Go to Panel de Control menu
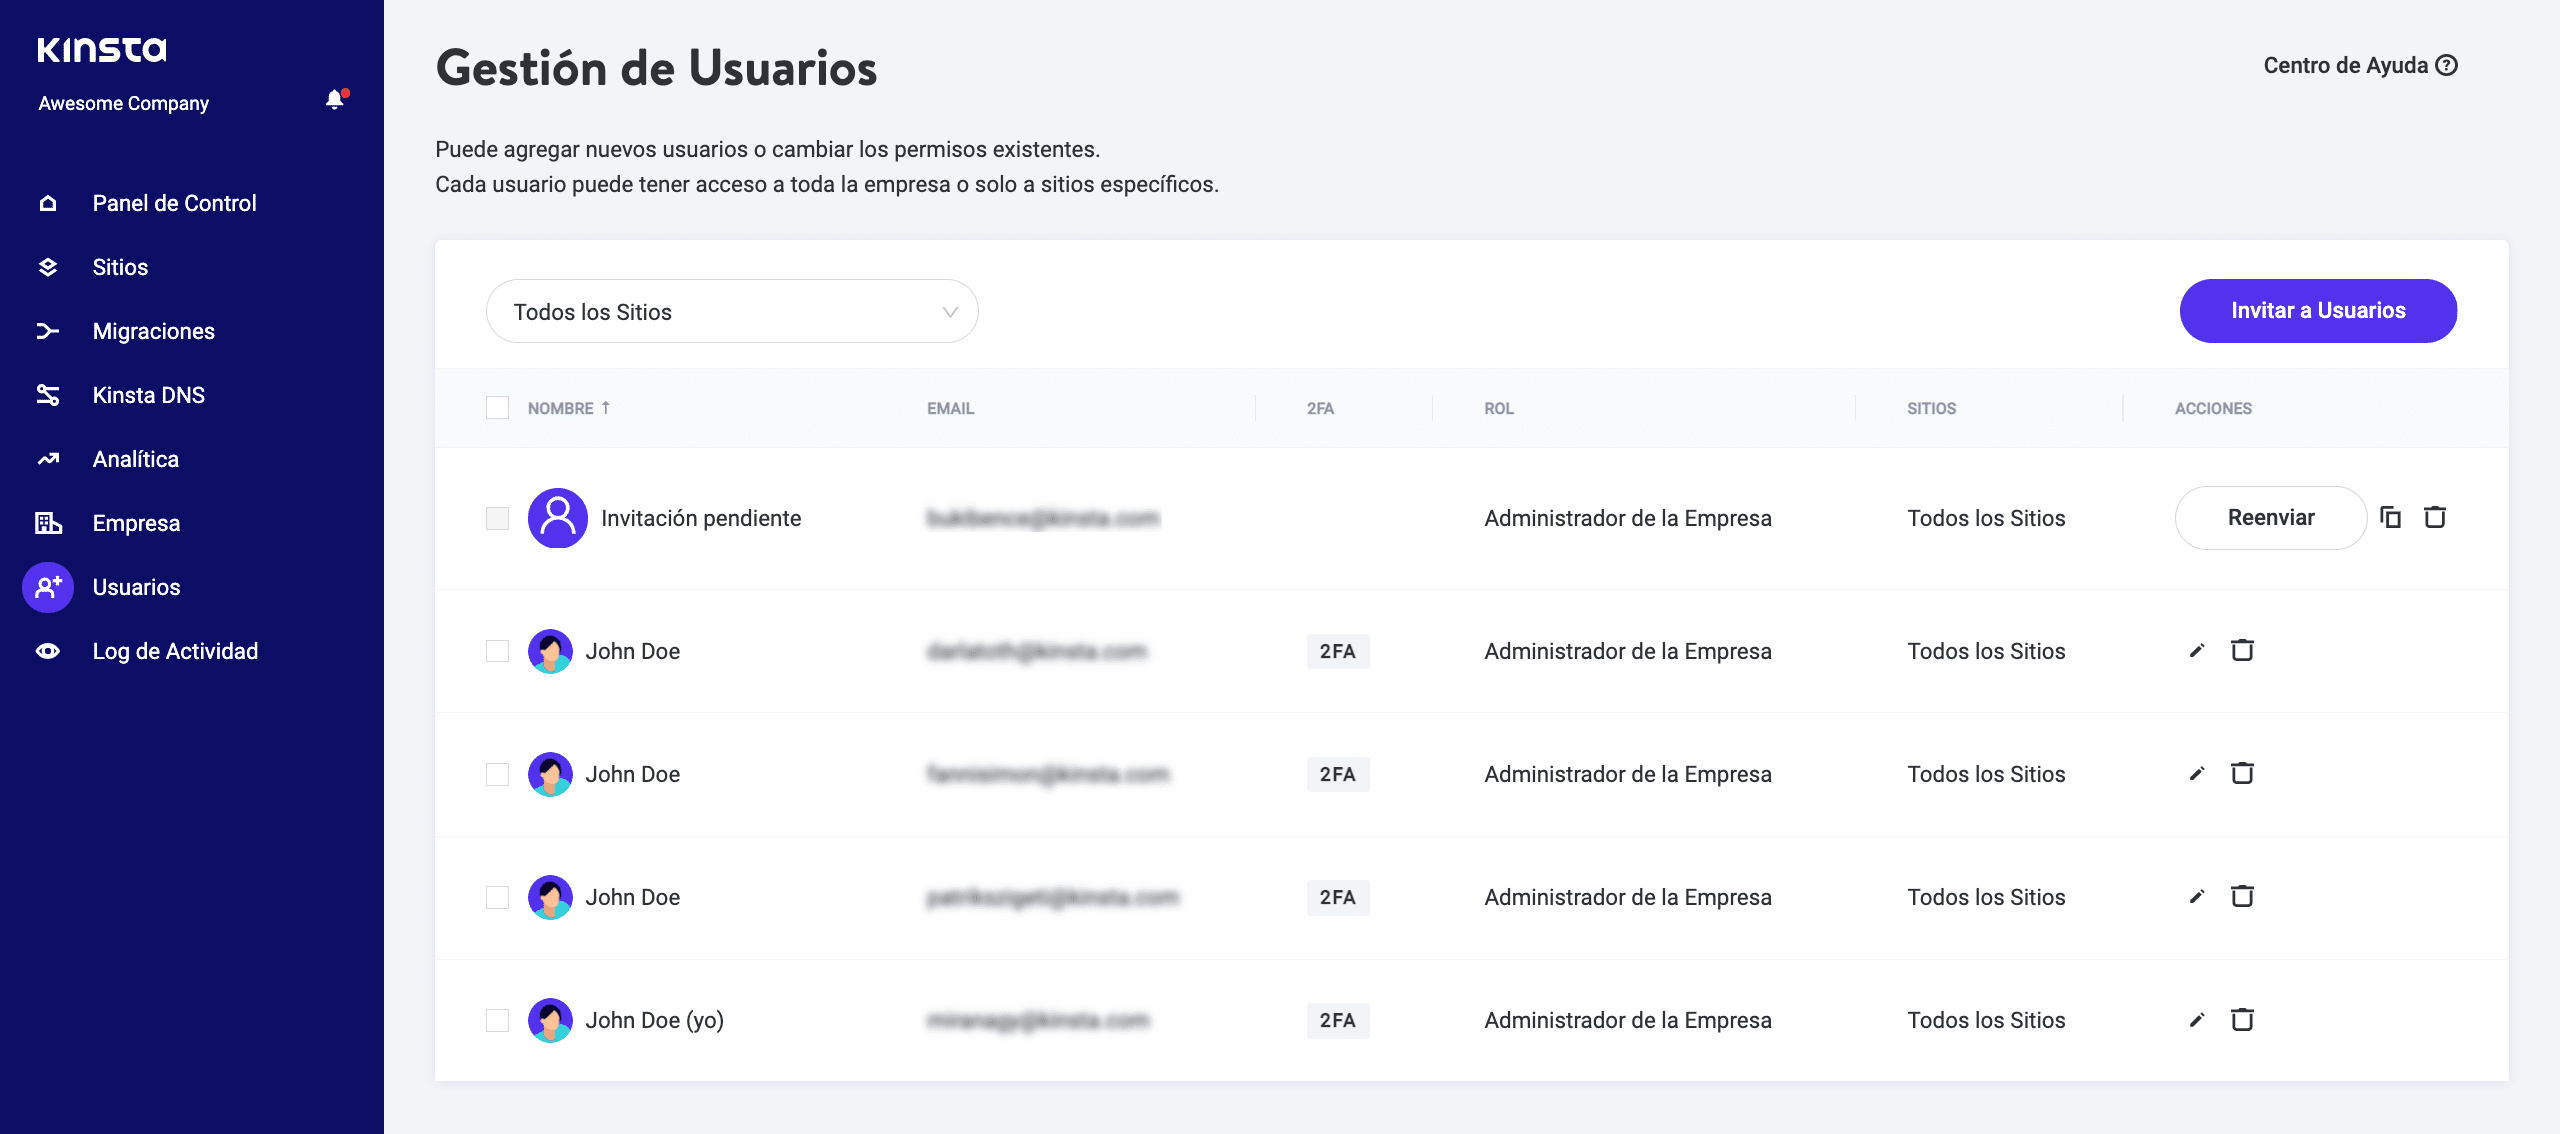The width and height of the screenshot is (2560, 1134). click(174, 203)
